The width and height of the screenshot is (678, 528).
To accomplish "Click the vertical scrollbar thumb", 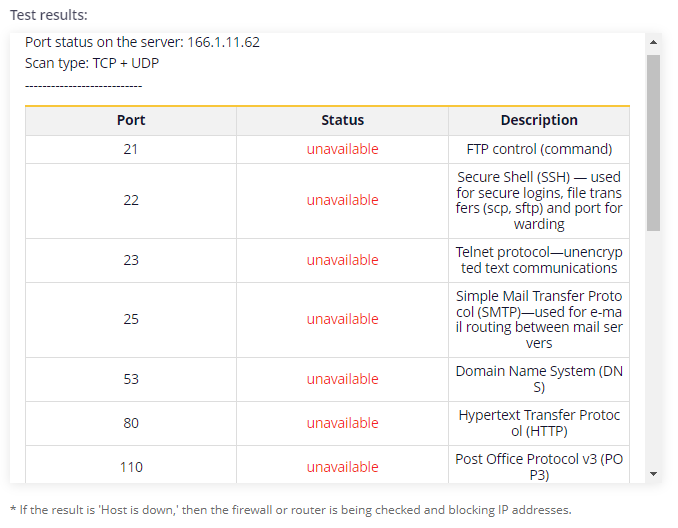I will click(x=653, y=143).
